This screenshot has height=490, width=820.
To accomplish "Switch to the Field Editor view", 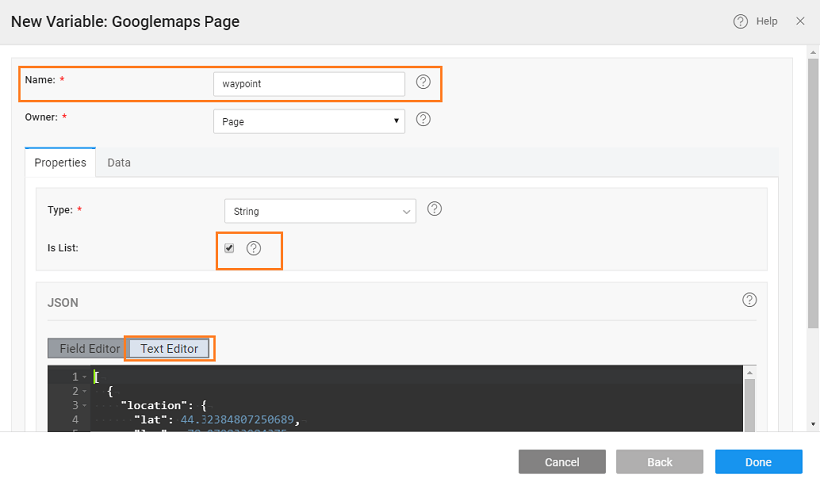I will 88,348.
